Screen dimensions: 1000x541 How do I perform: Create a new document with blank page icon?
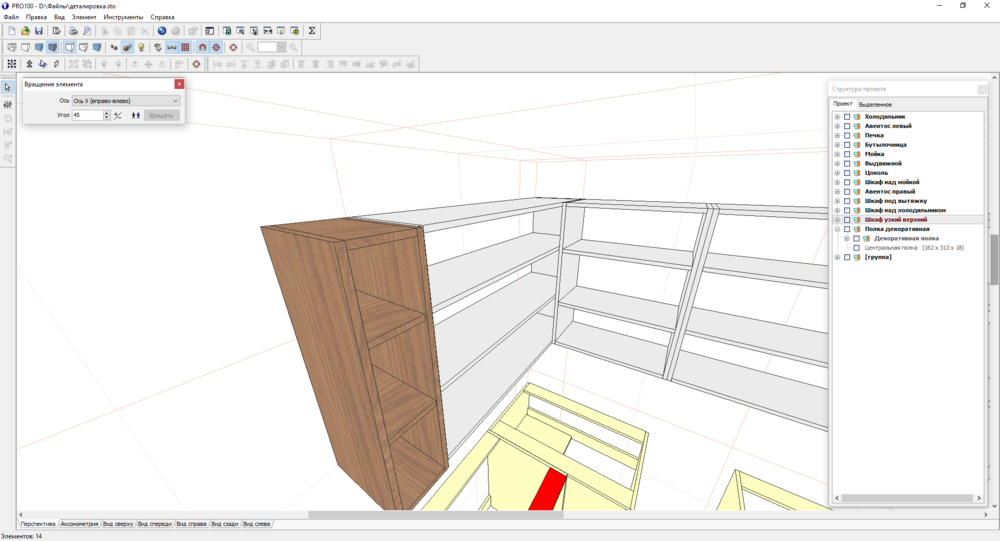pos(11,31)
